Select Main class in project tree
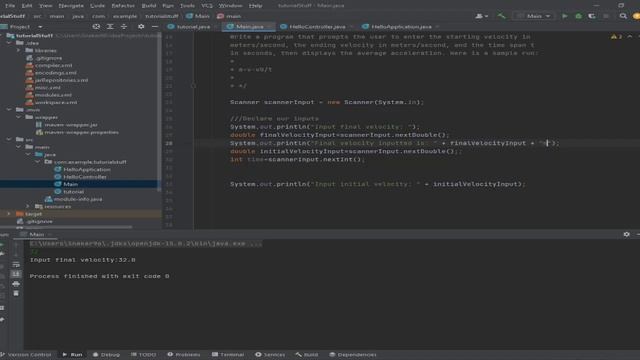This screenshot has height=360, width=640. pos(70,184)
